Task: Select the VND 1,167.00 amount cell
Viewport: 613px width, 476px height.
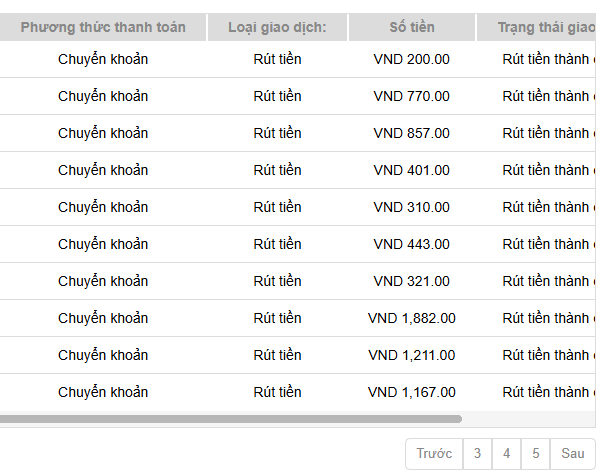Action: pyautogui.click(x=412, y=392)
